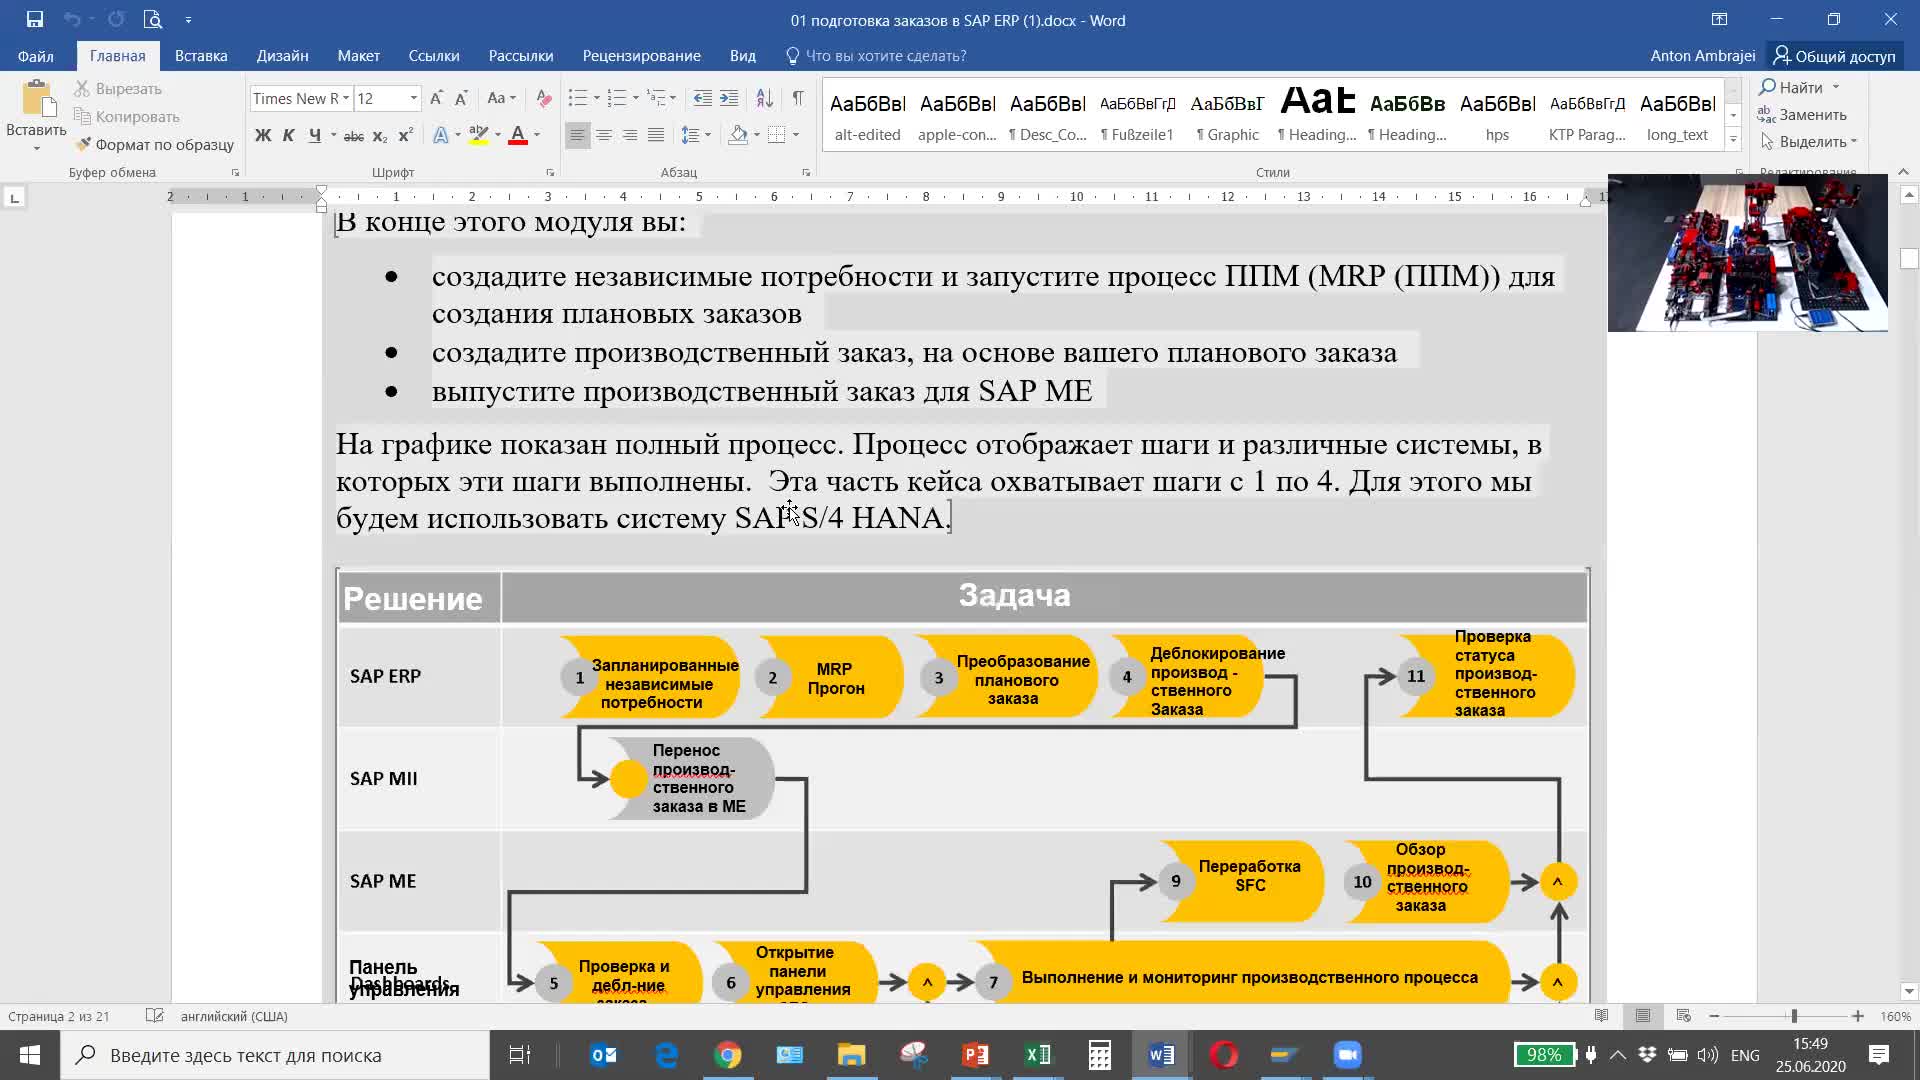1920x1080 pixels.
Task: Click the zoom slider handle
Action: tap(1794, 1016)
